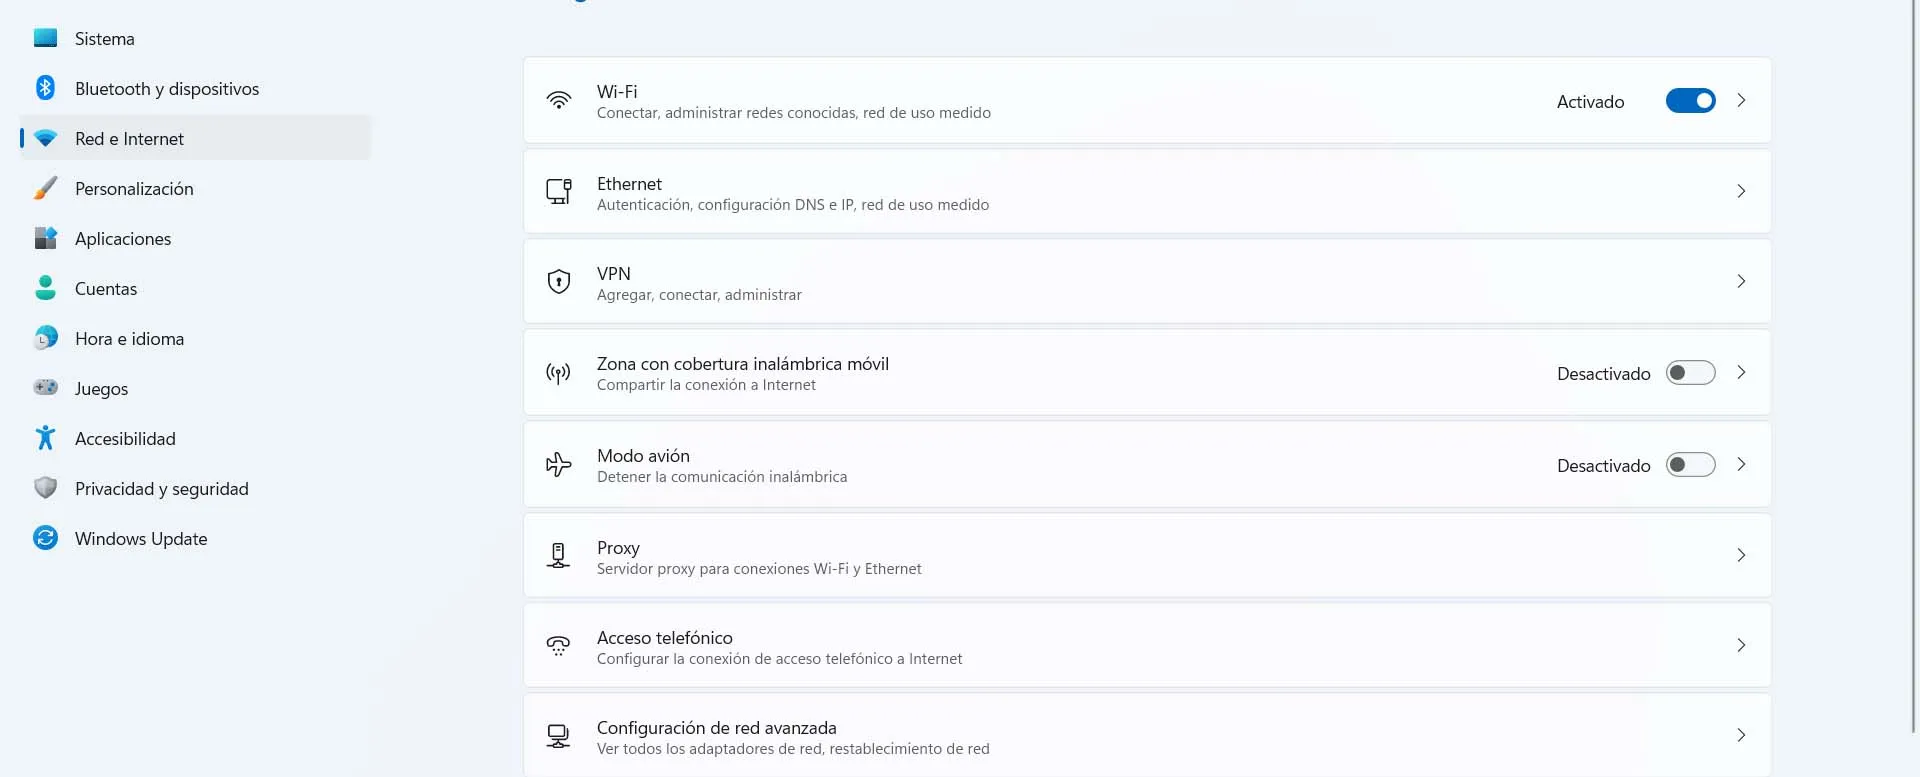Click the Privacidad y seguridad shield icon
1920x777 pixels.
(x=46, y=488)
